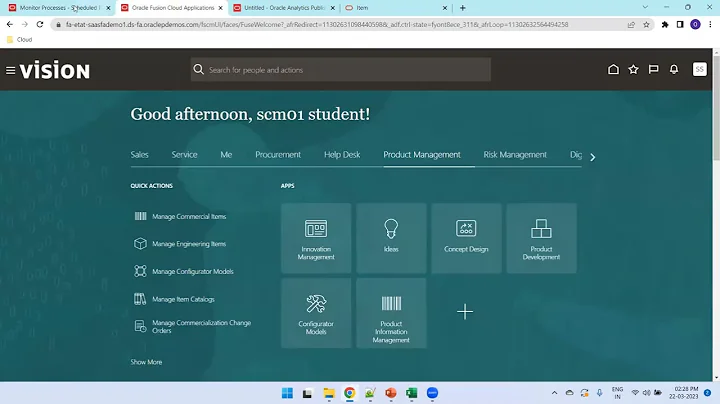720x404 pixels.
Task: Open the Configurator Models app tile
Action: [316, 313]
